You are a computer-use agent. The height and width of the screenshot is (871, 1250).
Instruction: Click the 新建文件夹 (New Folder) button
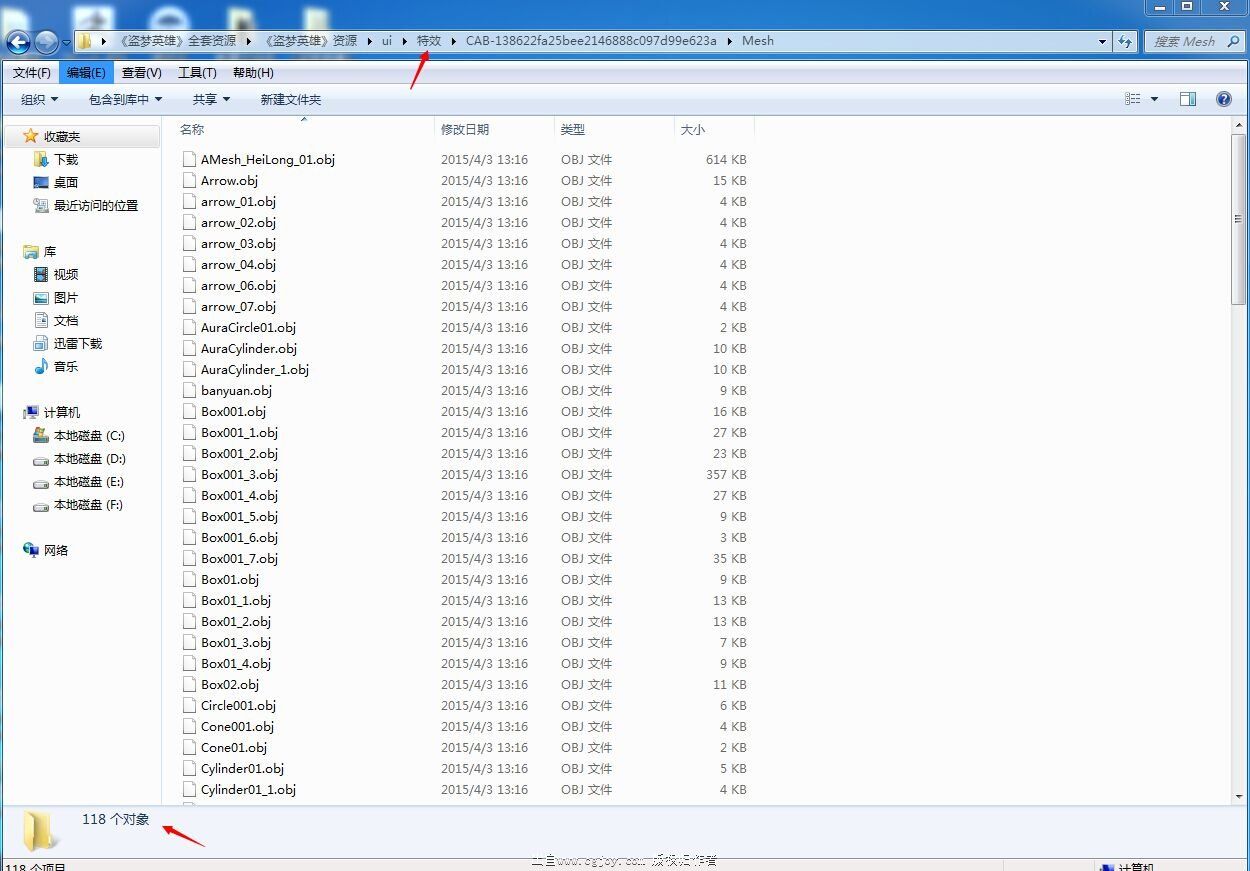pyautogui.click(x=290, y=99)
